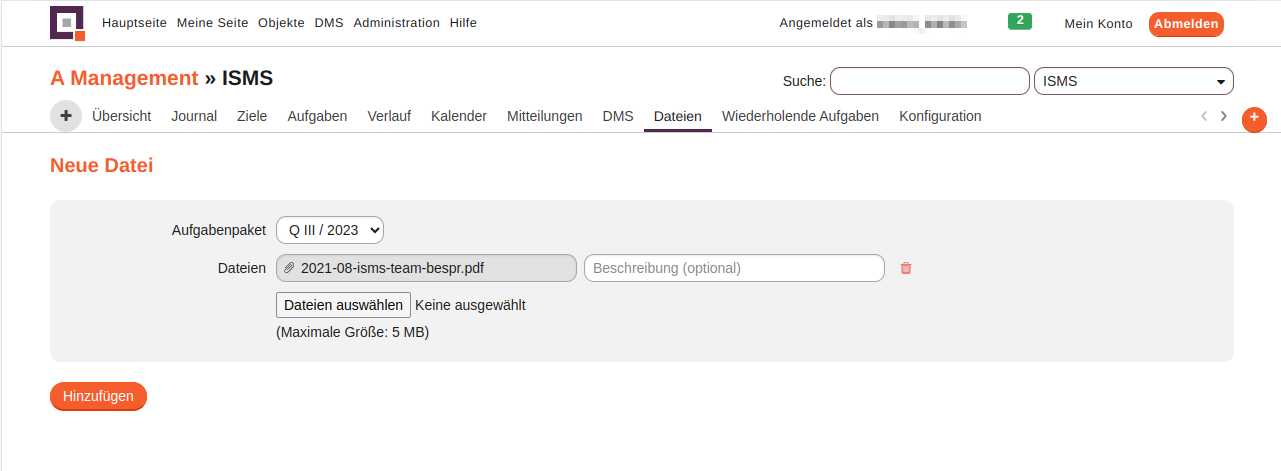1281x471 pixels.
Task: Click into the Suche search field
Action: pyautogui.click(x=929, y=81)
